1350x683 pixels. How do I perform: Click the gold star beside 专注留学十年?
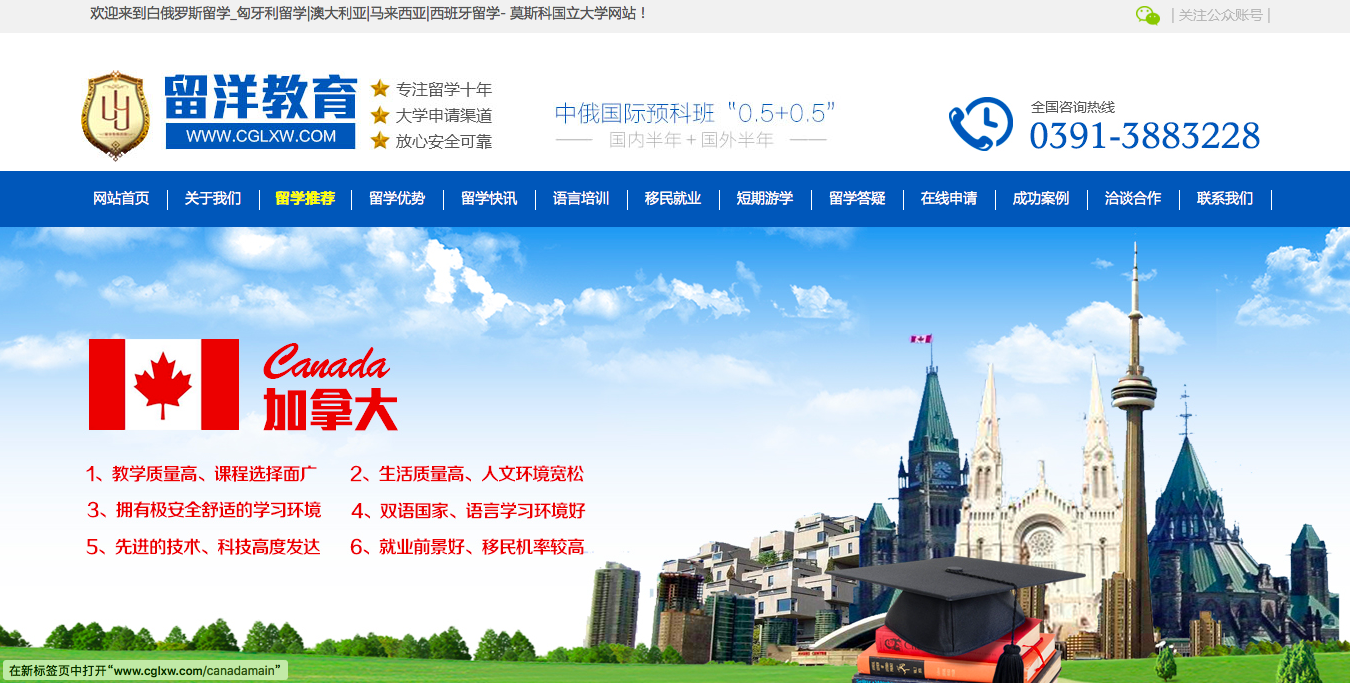point(380,89)
